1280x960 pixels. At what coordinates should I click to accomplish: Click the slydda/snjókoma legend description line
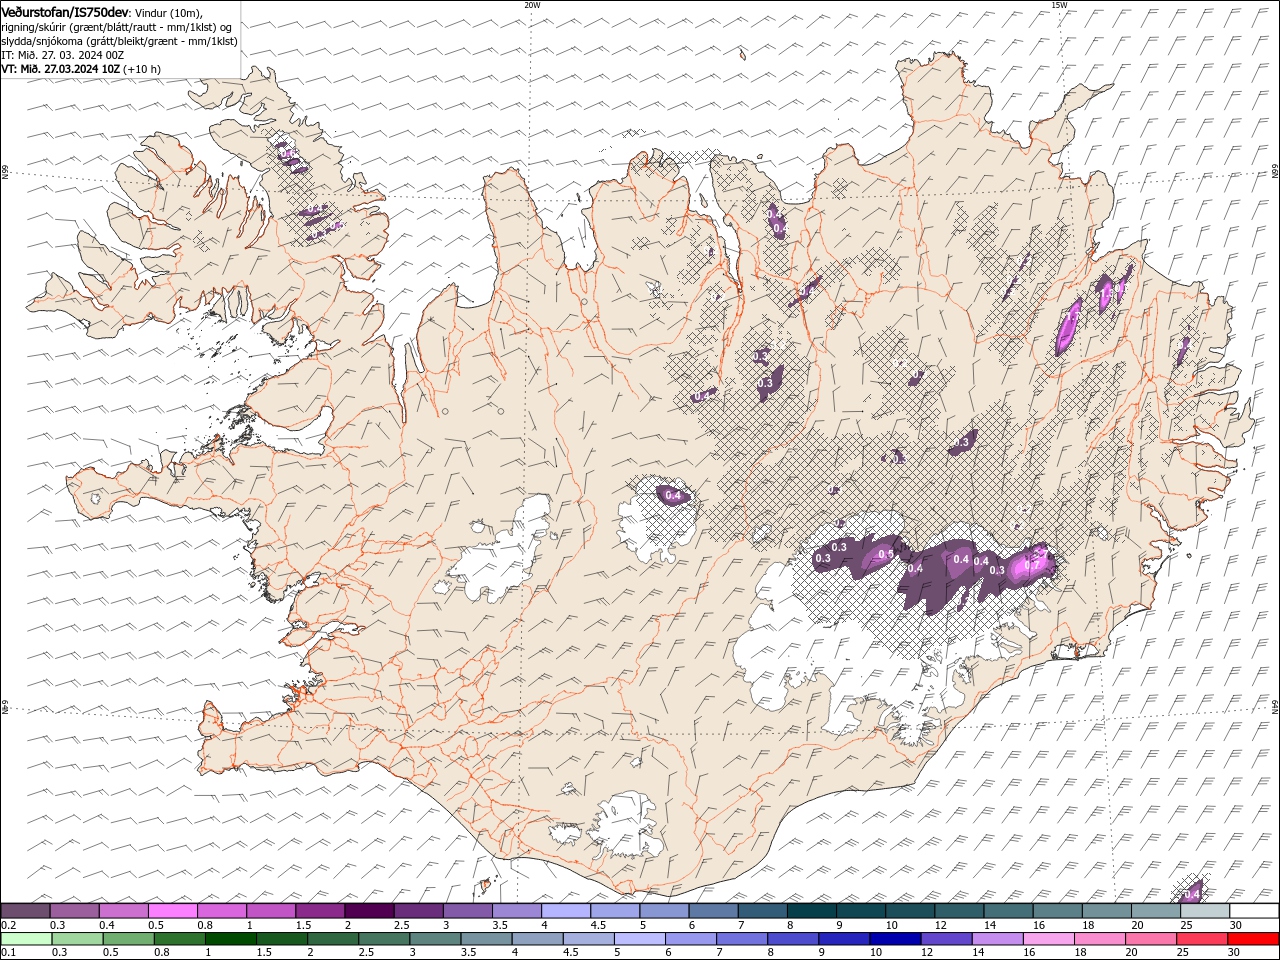tap(119, 41)
